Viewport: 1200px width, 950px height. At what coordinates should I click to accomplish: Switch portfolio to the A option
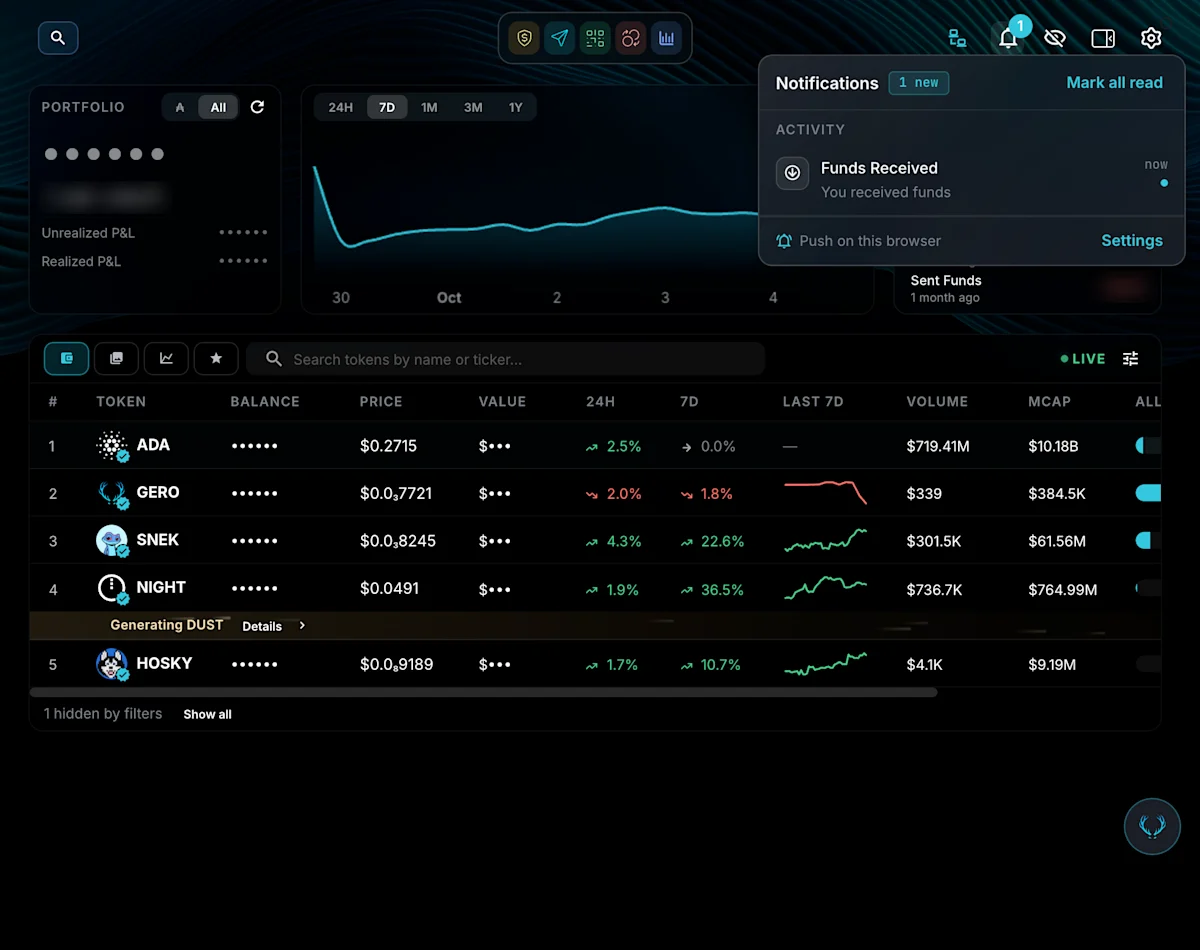[x=180, y=107]
